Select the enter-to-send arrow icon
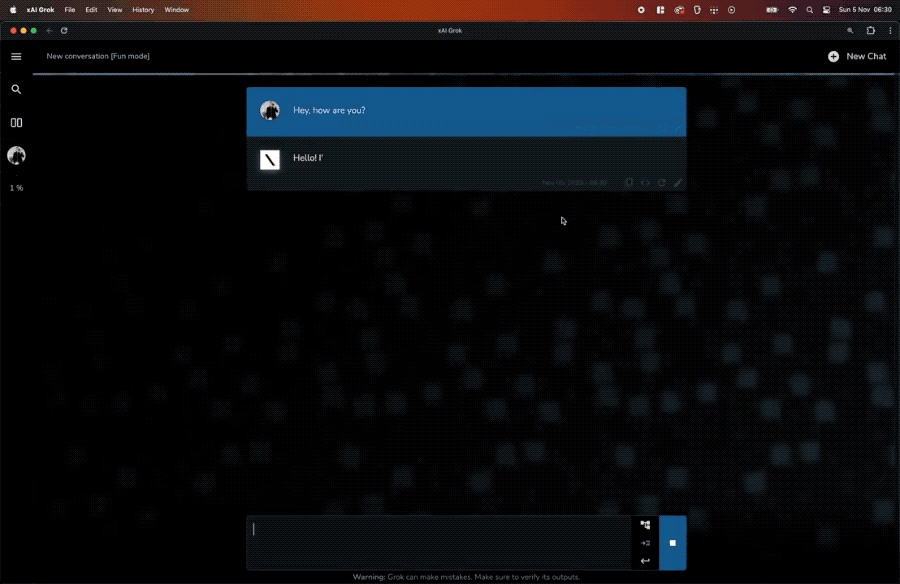The width and height of the screenshot is (900, 584). point(644,560)
